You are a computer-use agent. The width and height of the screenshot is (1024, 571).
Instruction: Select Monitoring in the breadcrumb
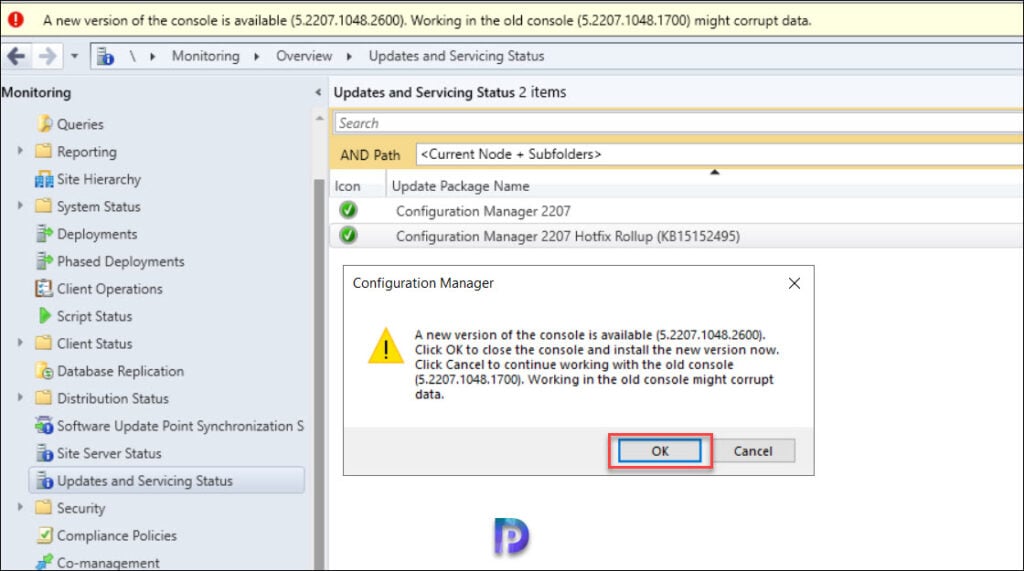coord(206,56)
